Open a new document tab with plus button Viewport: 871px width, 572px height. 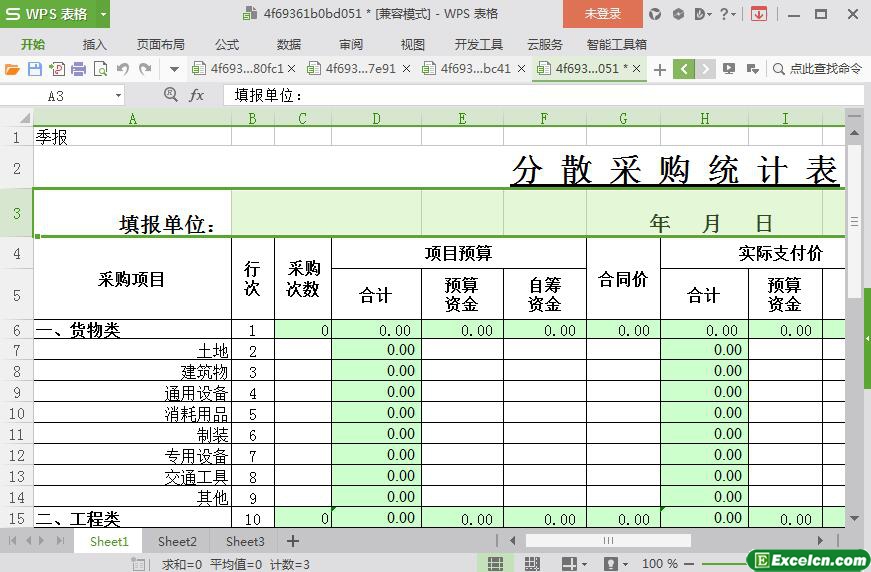(659, 69)
